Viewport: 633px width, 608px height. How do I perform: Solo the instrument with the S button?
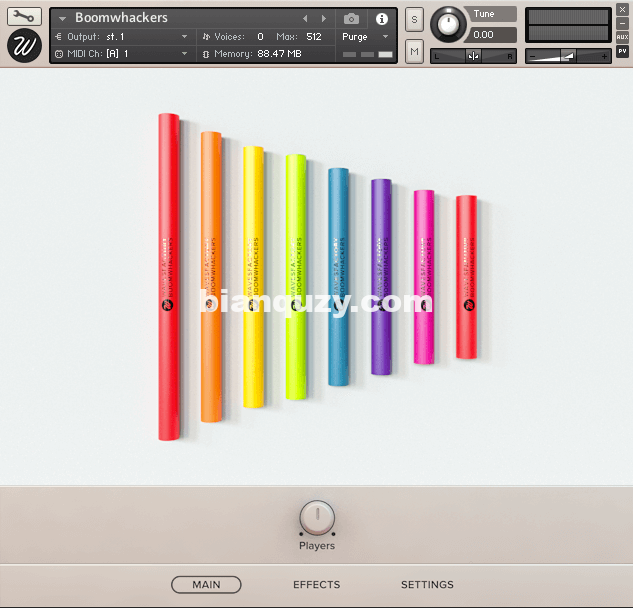[414, 19]
